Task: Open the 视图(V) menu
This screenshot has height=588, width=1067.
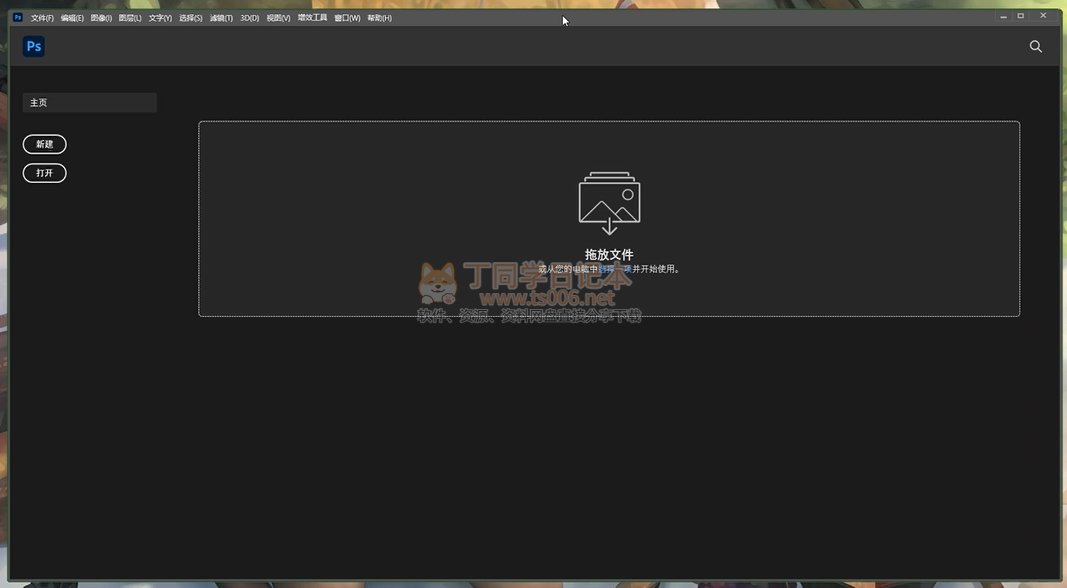Action: click(x=278, y=18)
